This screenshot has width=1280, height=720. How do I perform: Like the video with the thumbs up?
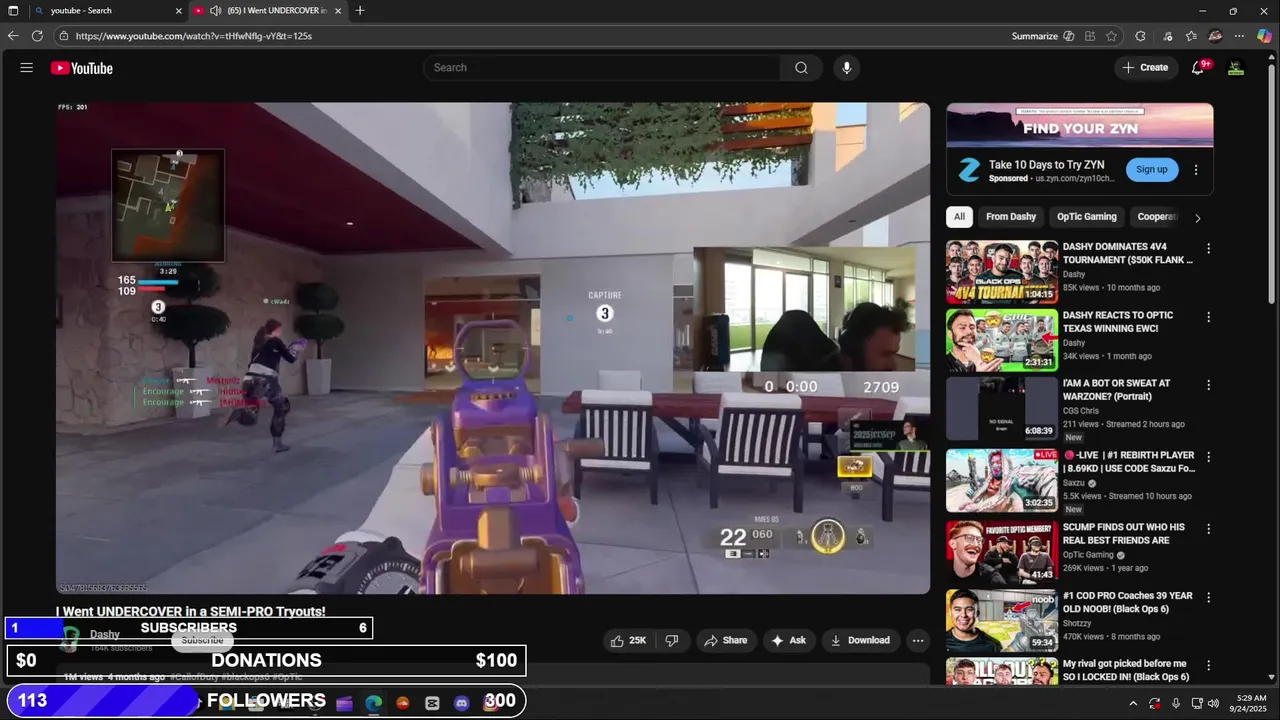coord(629,640)
